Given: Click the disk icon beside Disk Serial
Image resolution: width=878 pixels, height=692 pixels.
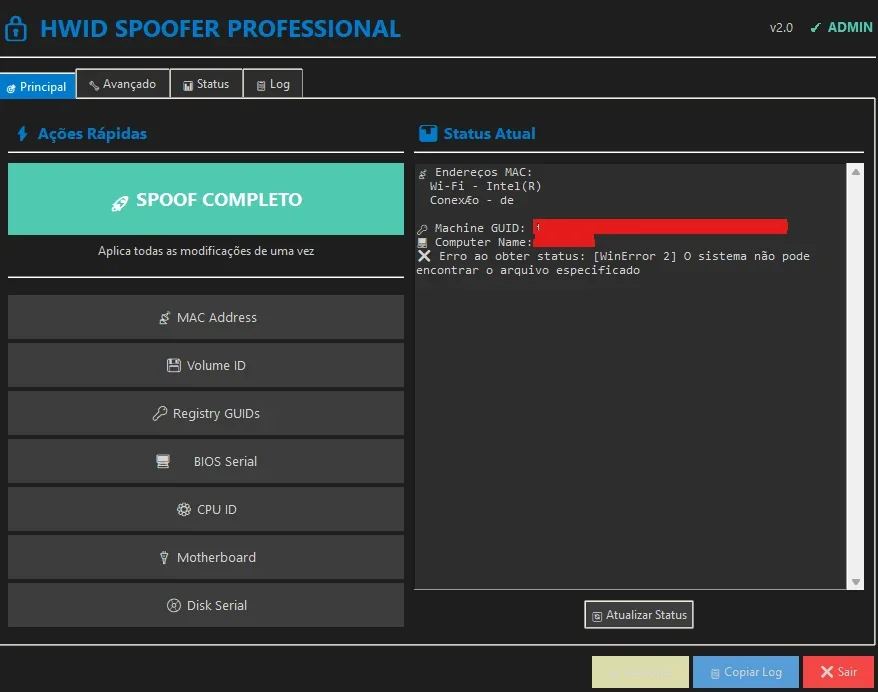Looking at the screenshot, I should 174,605.
